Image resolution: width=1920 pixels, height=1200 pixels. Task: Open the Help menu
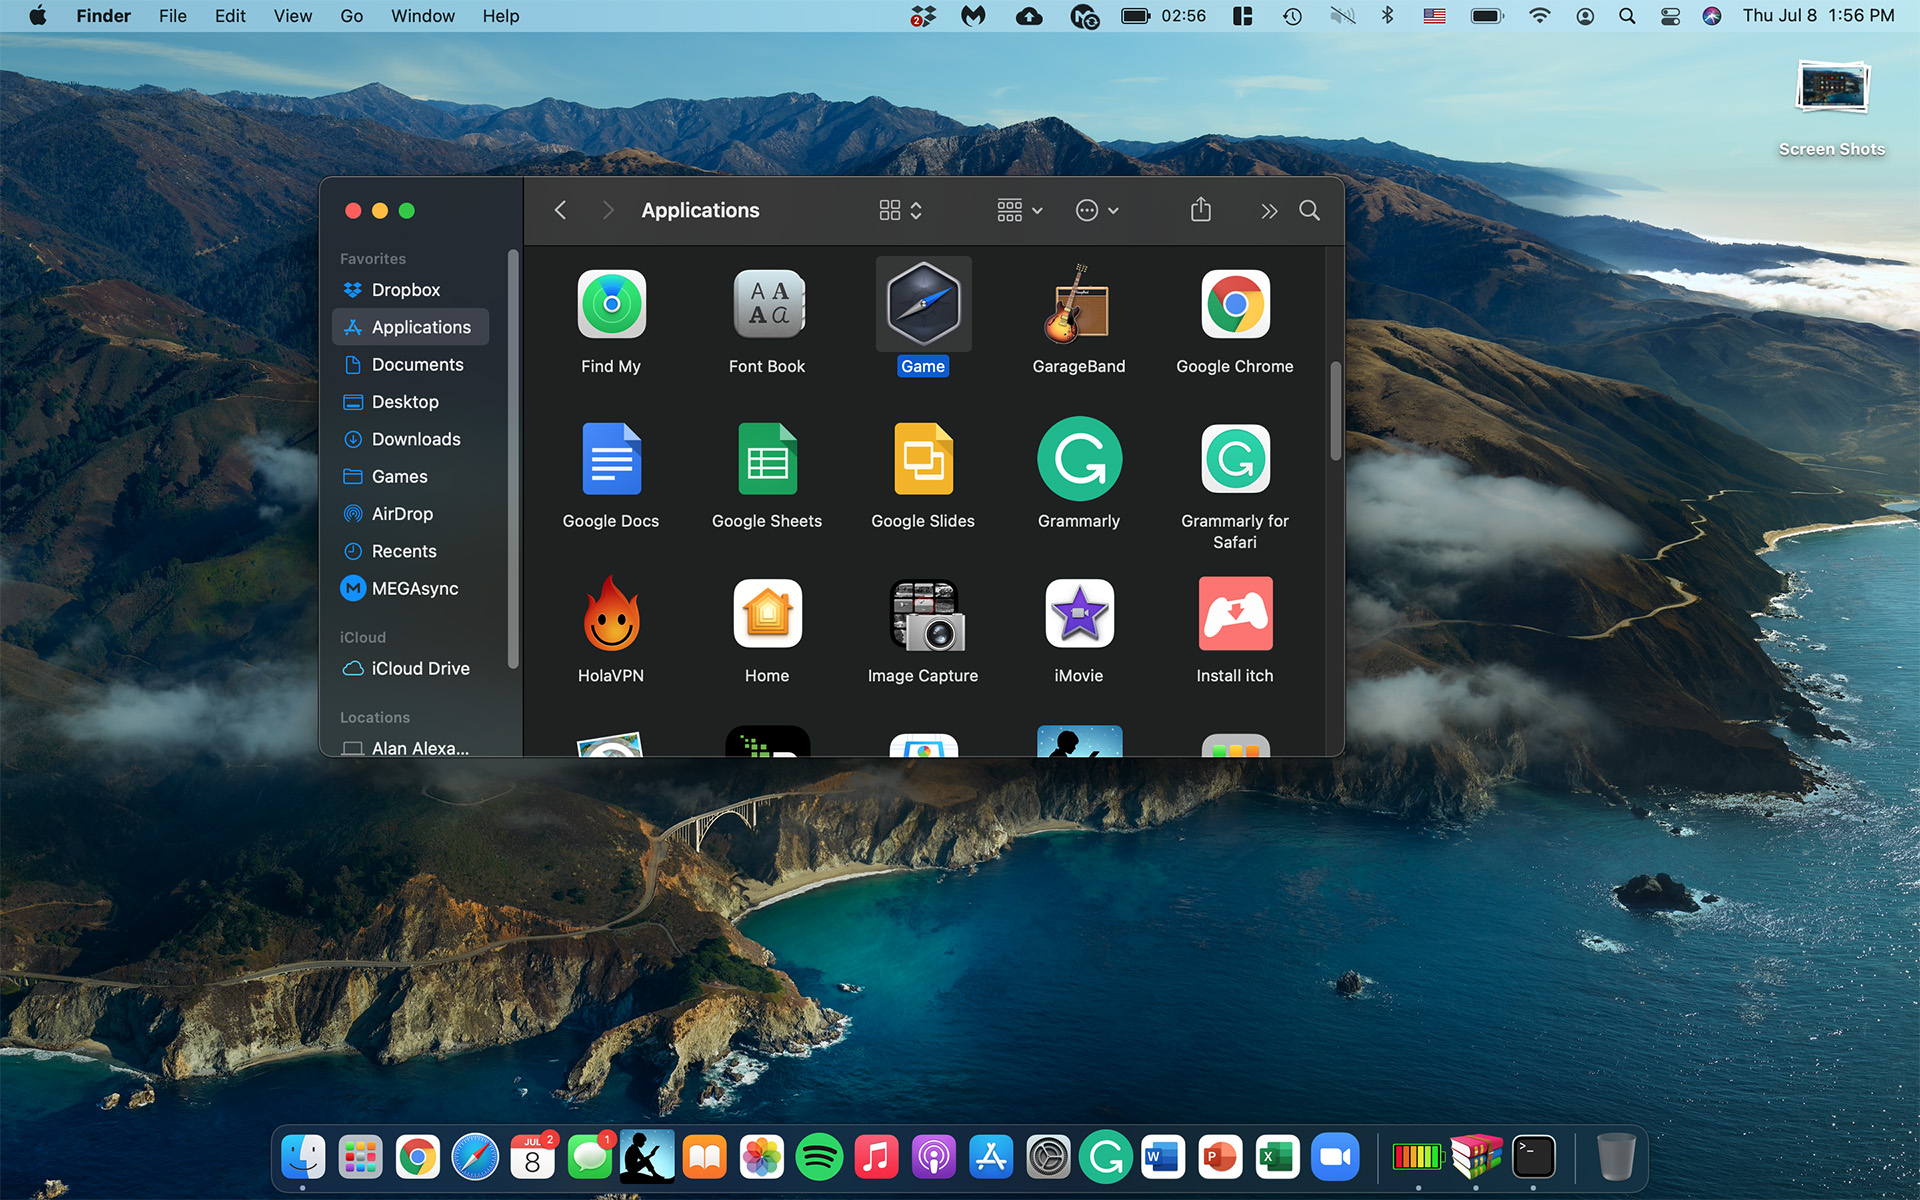pyautogui.click(x=501, y=16)
